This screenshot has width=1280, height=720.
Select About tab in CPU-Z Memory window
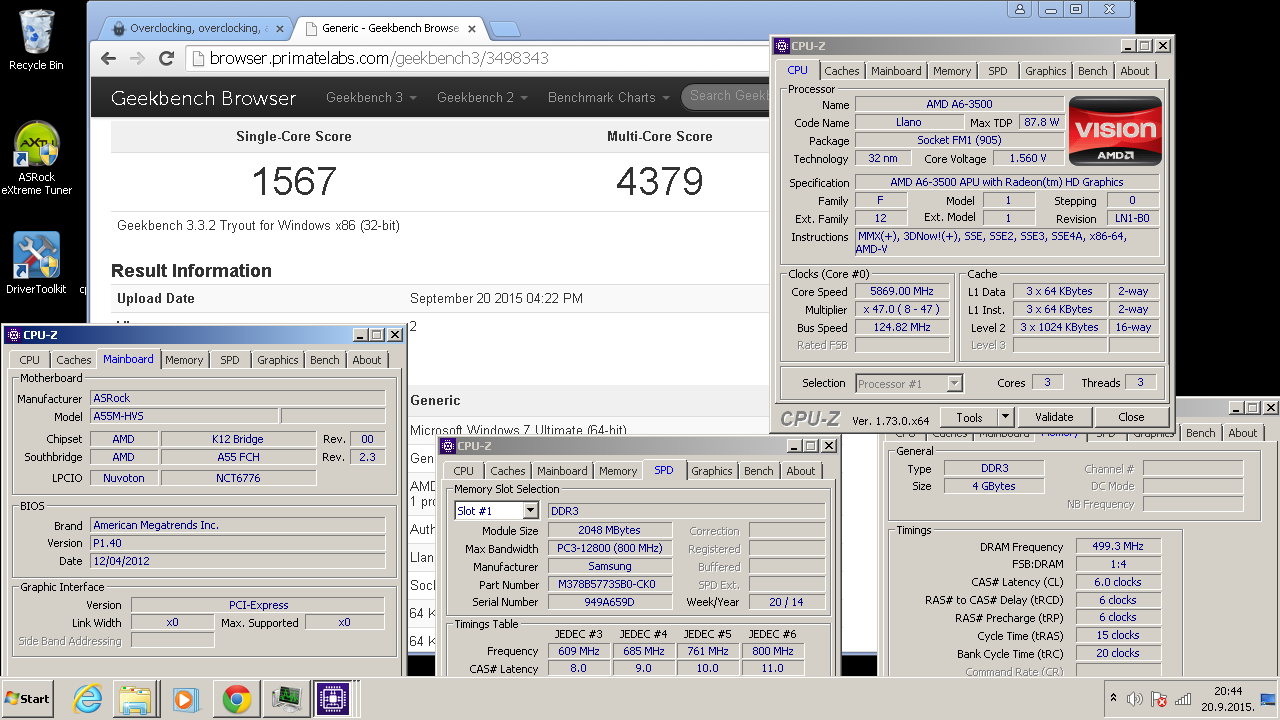pyautogui.click(x=1243, y=433)
